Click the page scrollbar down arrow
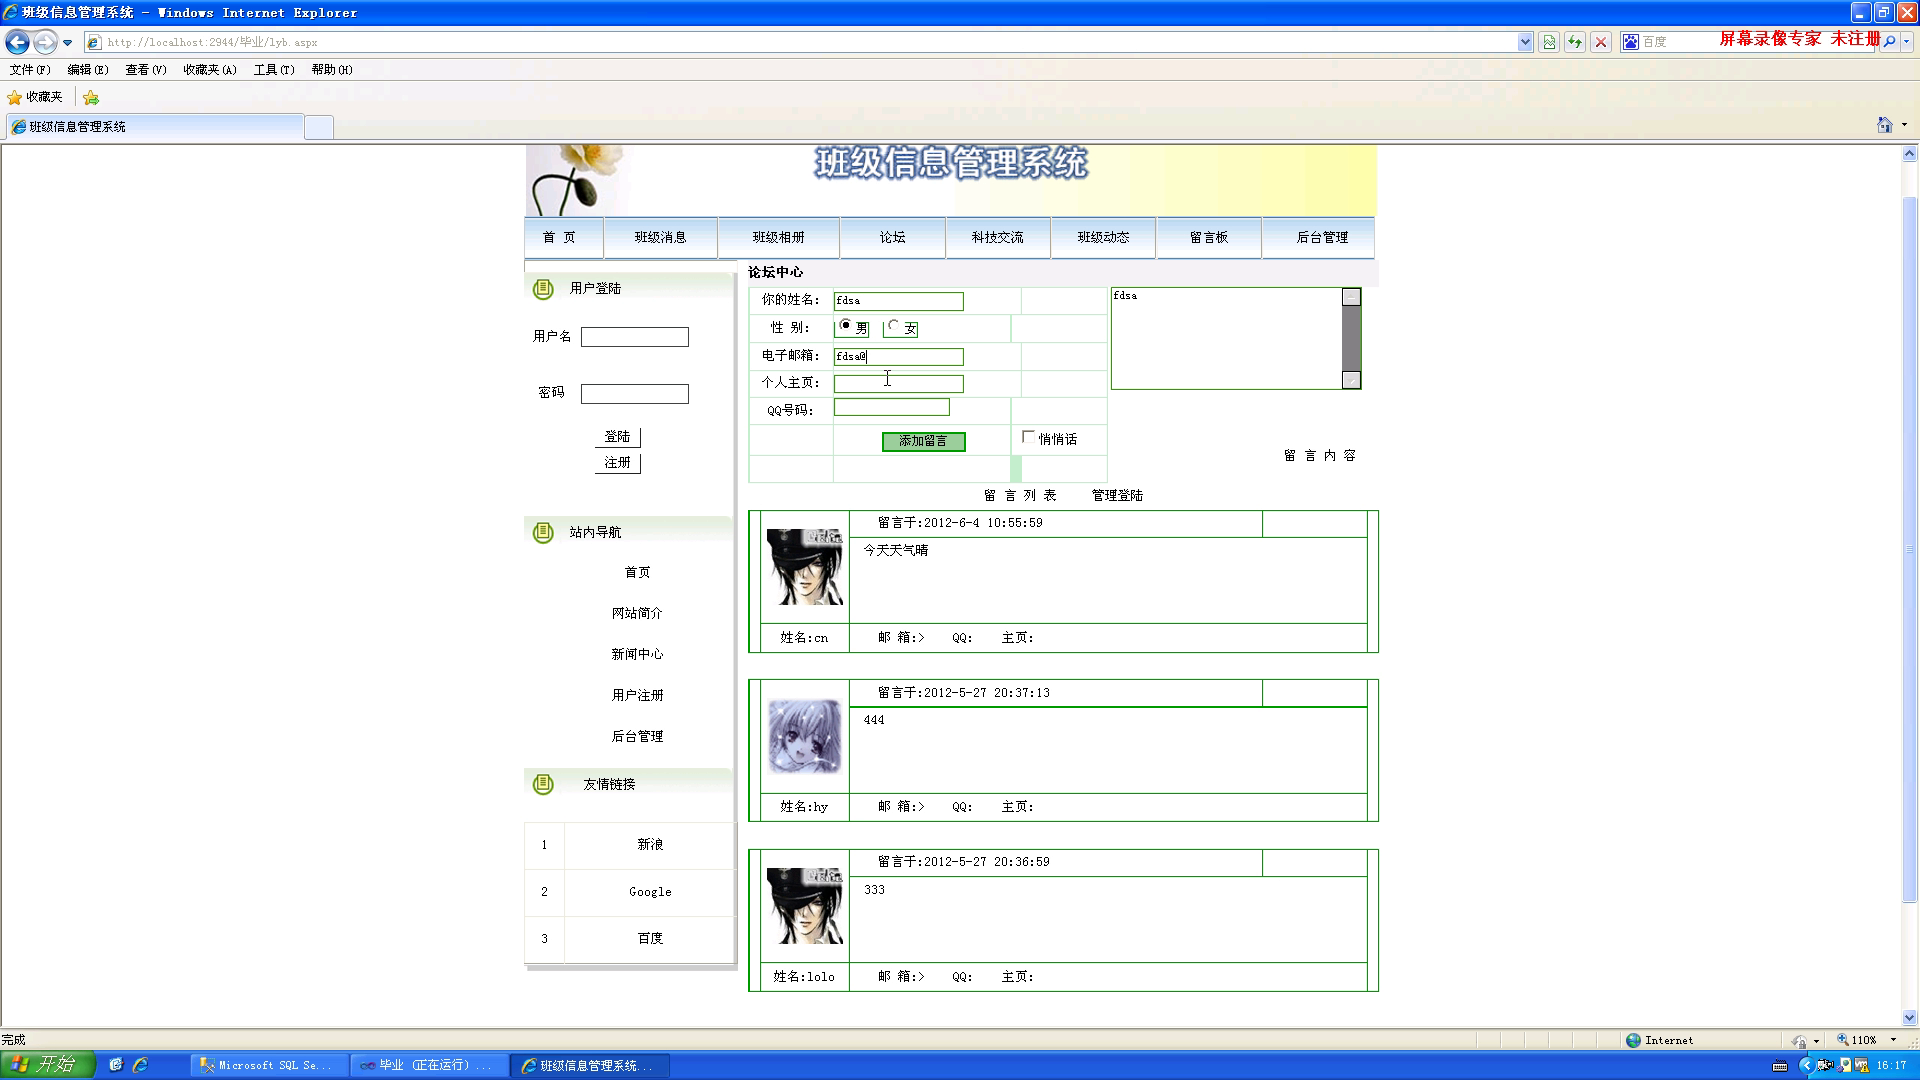The height and width of the screenshot is (1080, 1920). pyautogui.click(x=1909, y=1018)
